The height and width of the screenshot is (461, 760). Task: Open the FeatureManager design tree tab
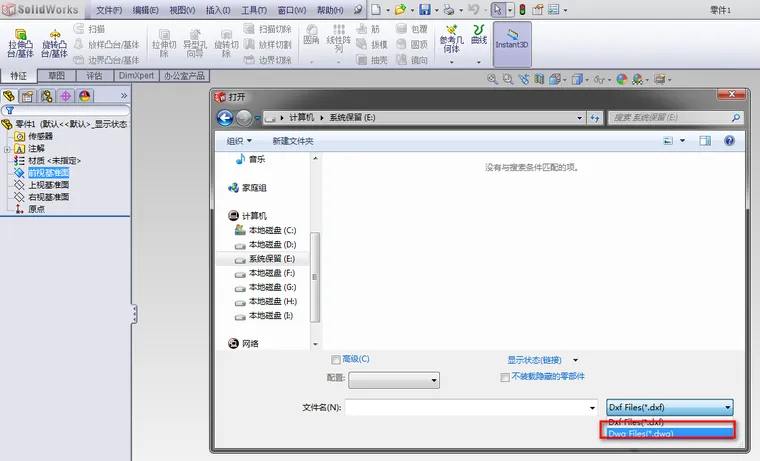pyautogui.click(x=9, y=96)
